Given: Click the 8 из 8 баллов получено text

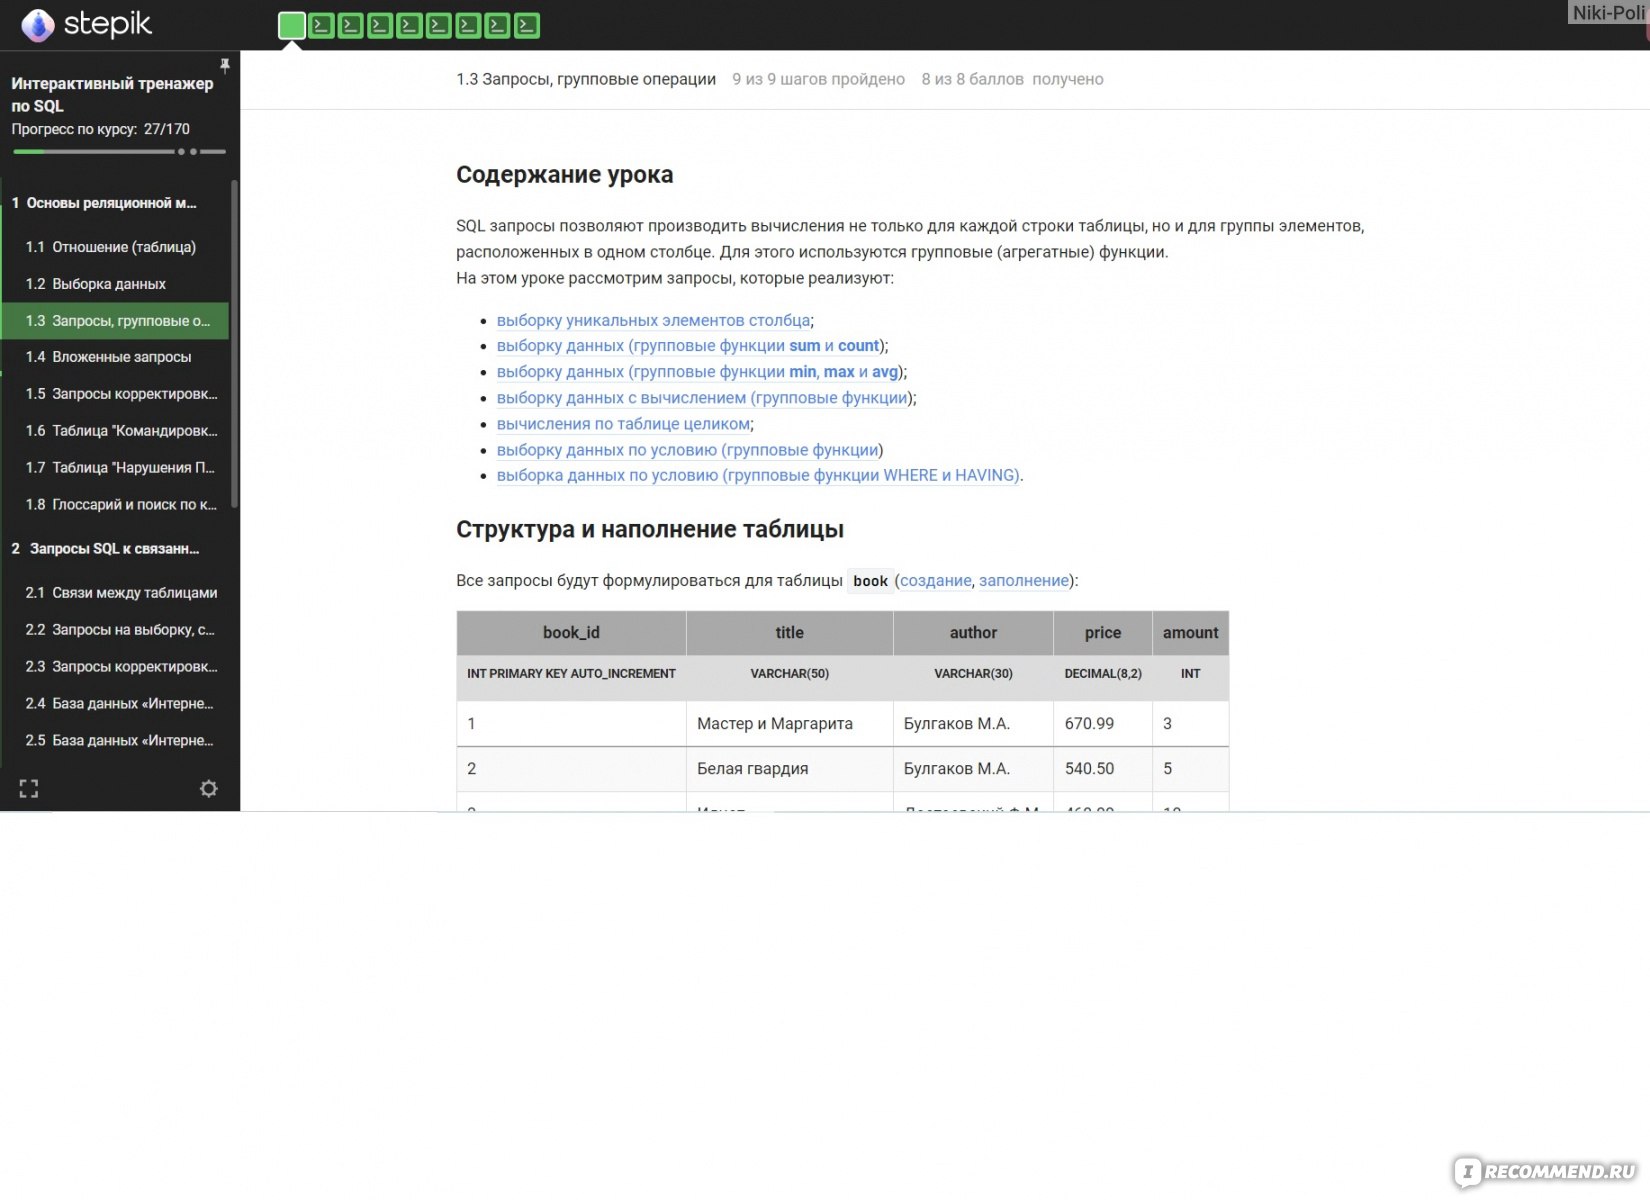Looking at the screenshot, I should (1012, 79).
